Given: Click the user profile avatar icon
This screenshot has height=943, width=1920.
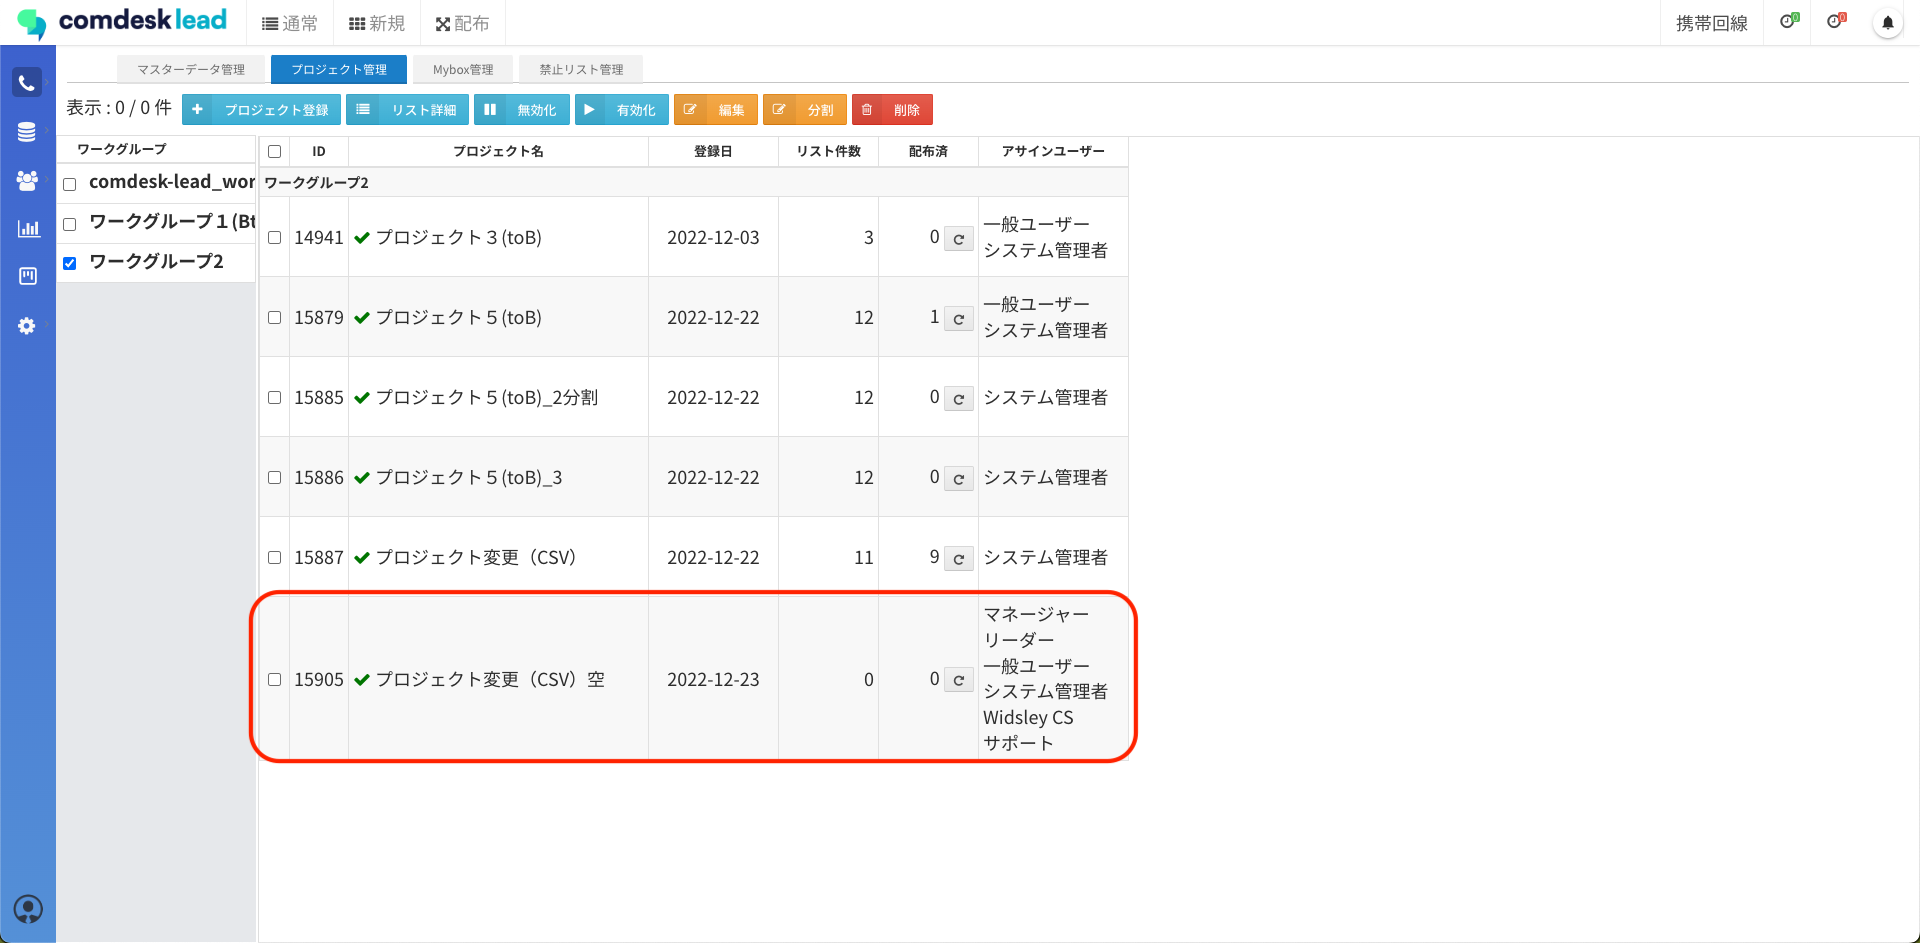Looking at the screenshot, I should click(28, 909).
